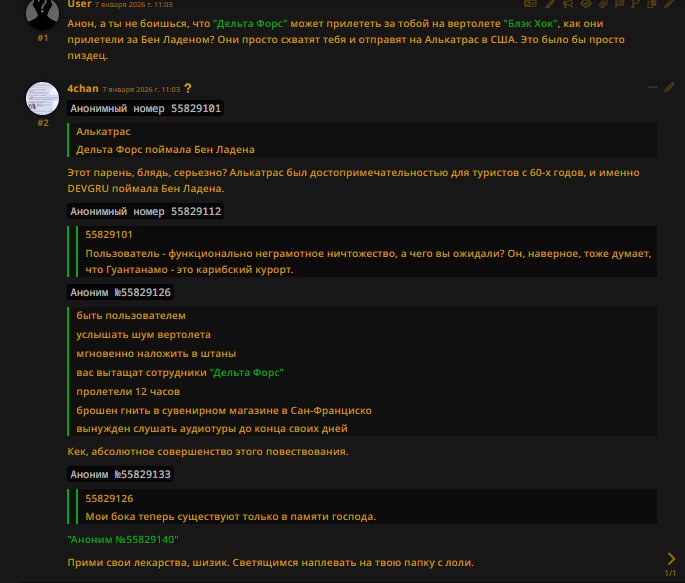Click the 4chan avatar thumbnail
This screenshot has width=685, height=583.
(x=42, y=98)
